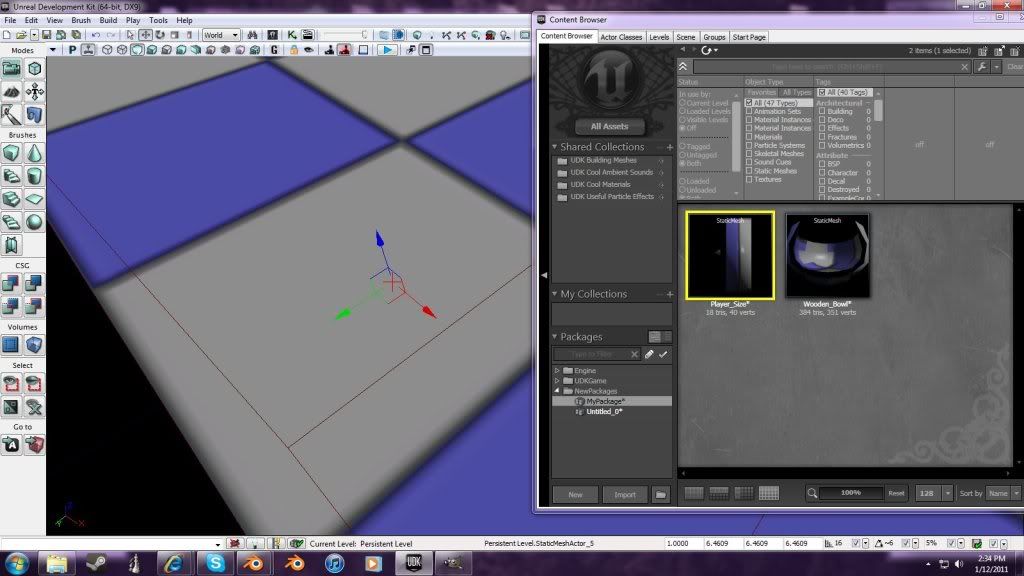
Task: Toggle Game View G icon
Action: [x=274, y=50]
